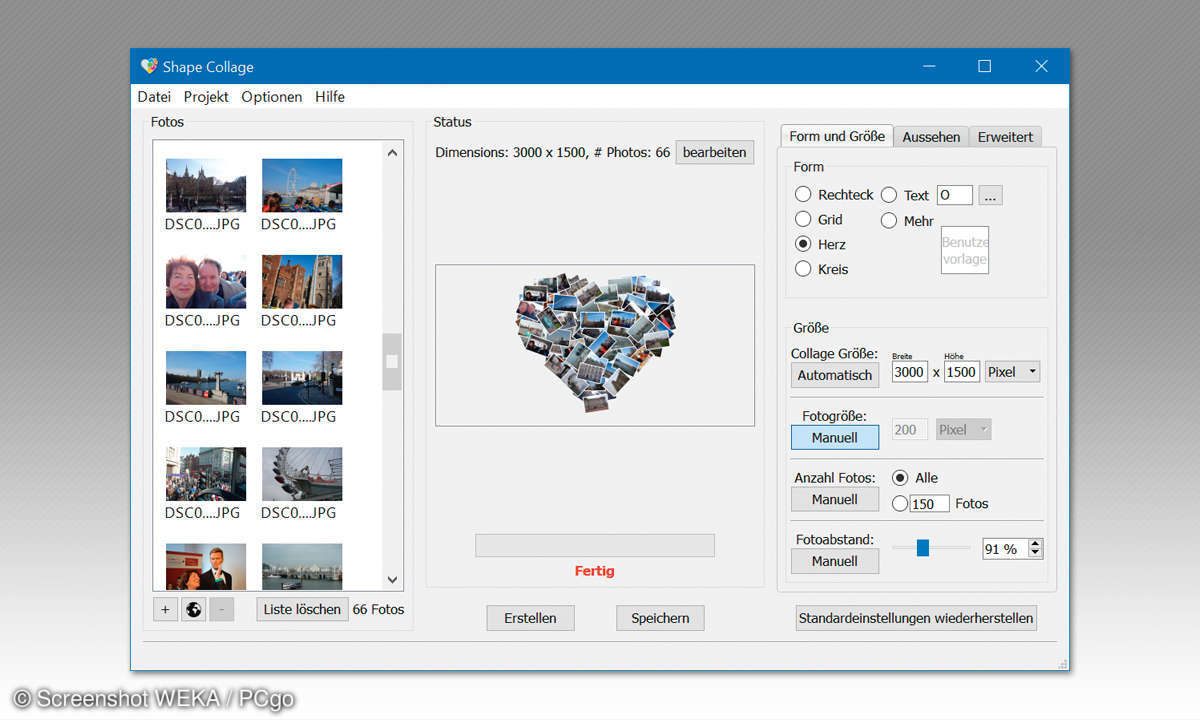Open the Hilfe menu
Viewport: 1200px width, 720px height.
pyautogui.click(x=330, y=97)
